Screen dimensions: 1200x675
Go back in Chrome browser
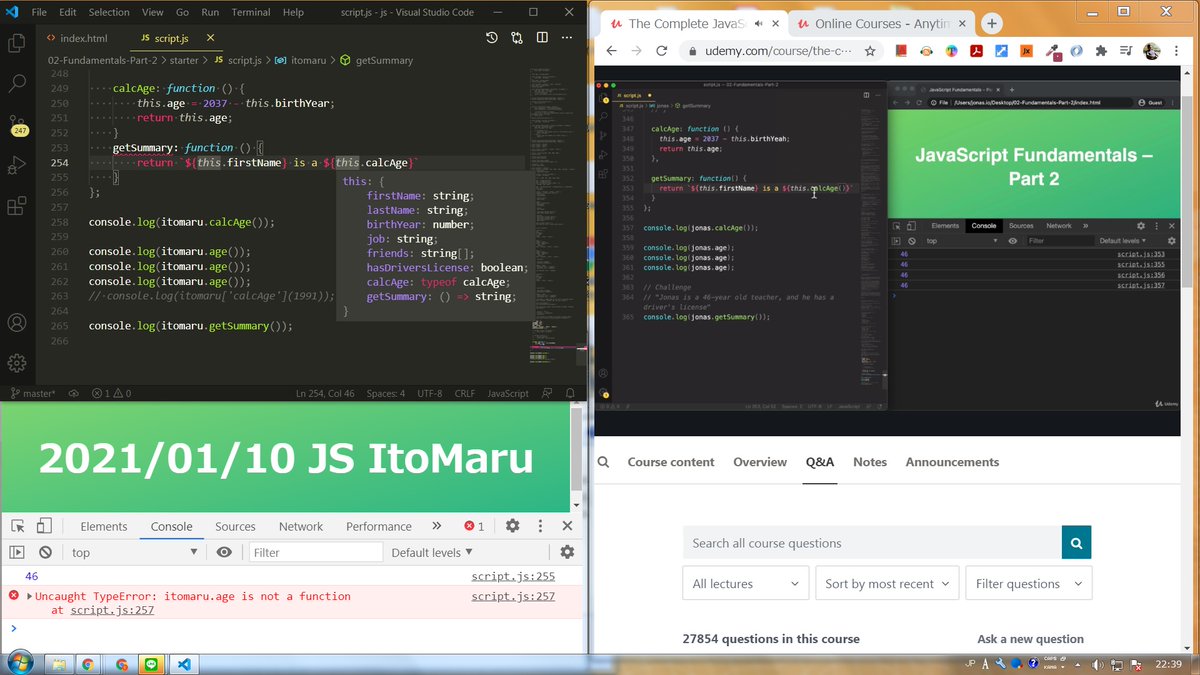click(x=611, y=51)
